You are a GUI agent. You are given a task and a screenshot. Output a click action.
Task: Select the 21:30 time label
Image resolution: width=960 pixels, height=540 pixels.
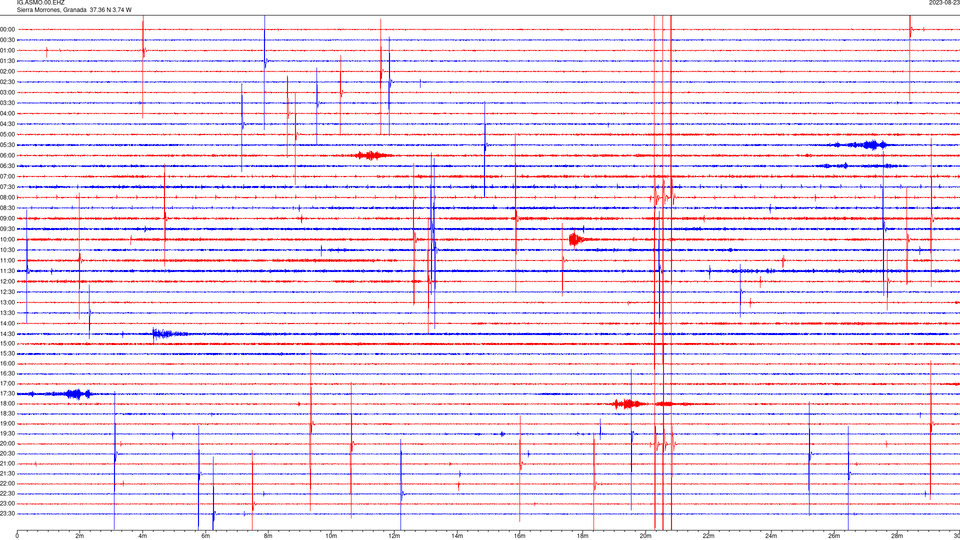coord(8,474)
